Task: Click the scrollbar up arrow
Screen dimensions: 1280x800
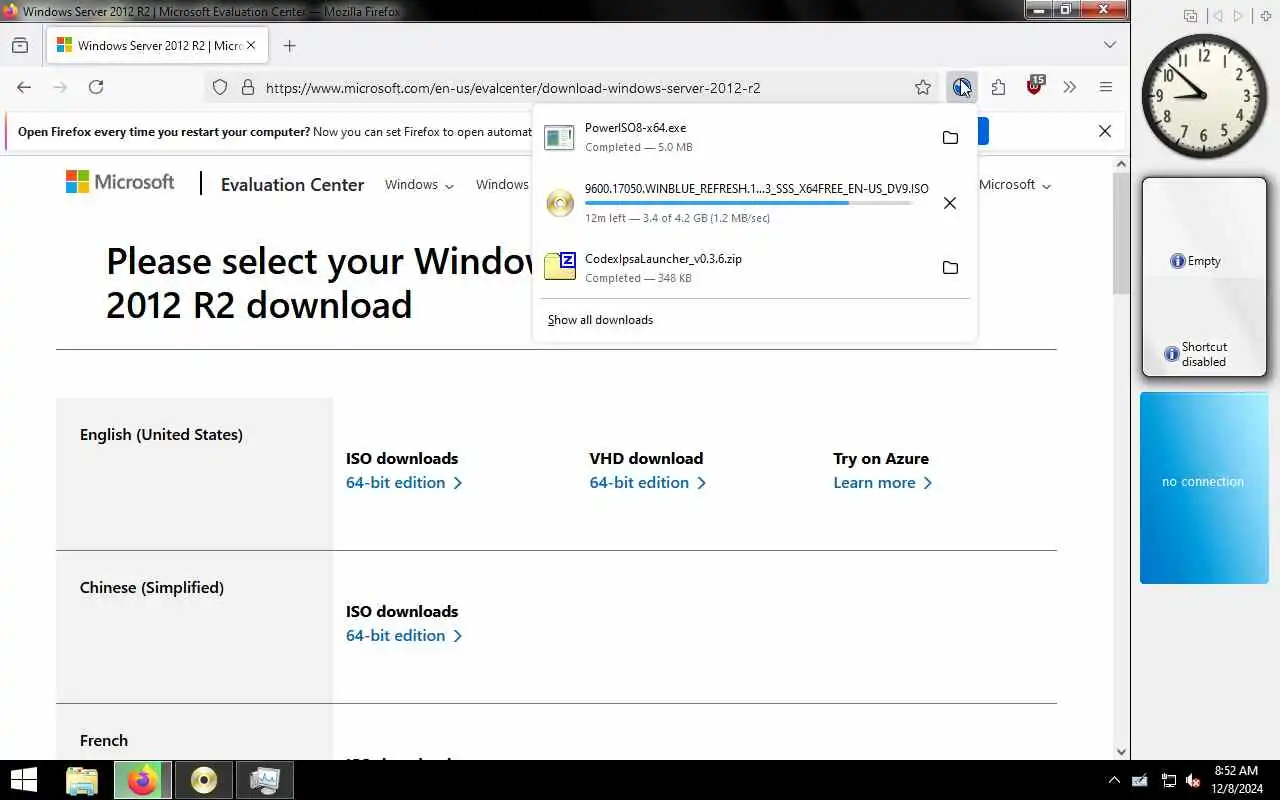Action: [x=1121, y=164]
